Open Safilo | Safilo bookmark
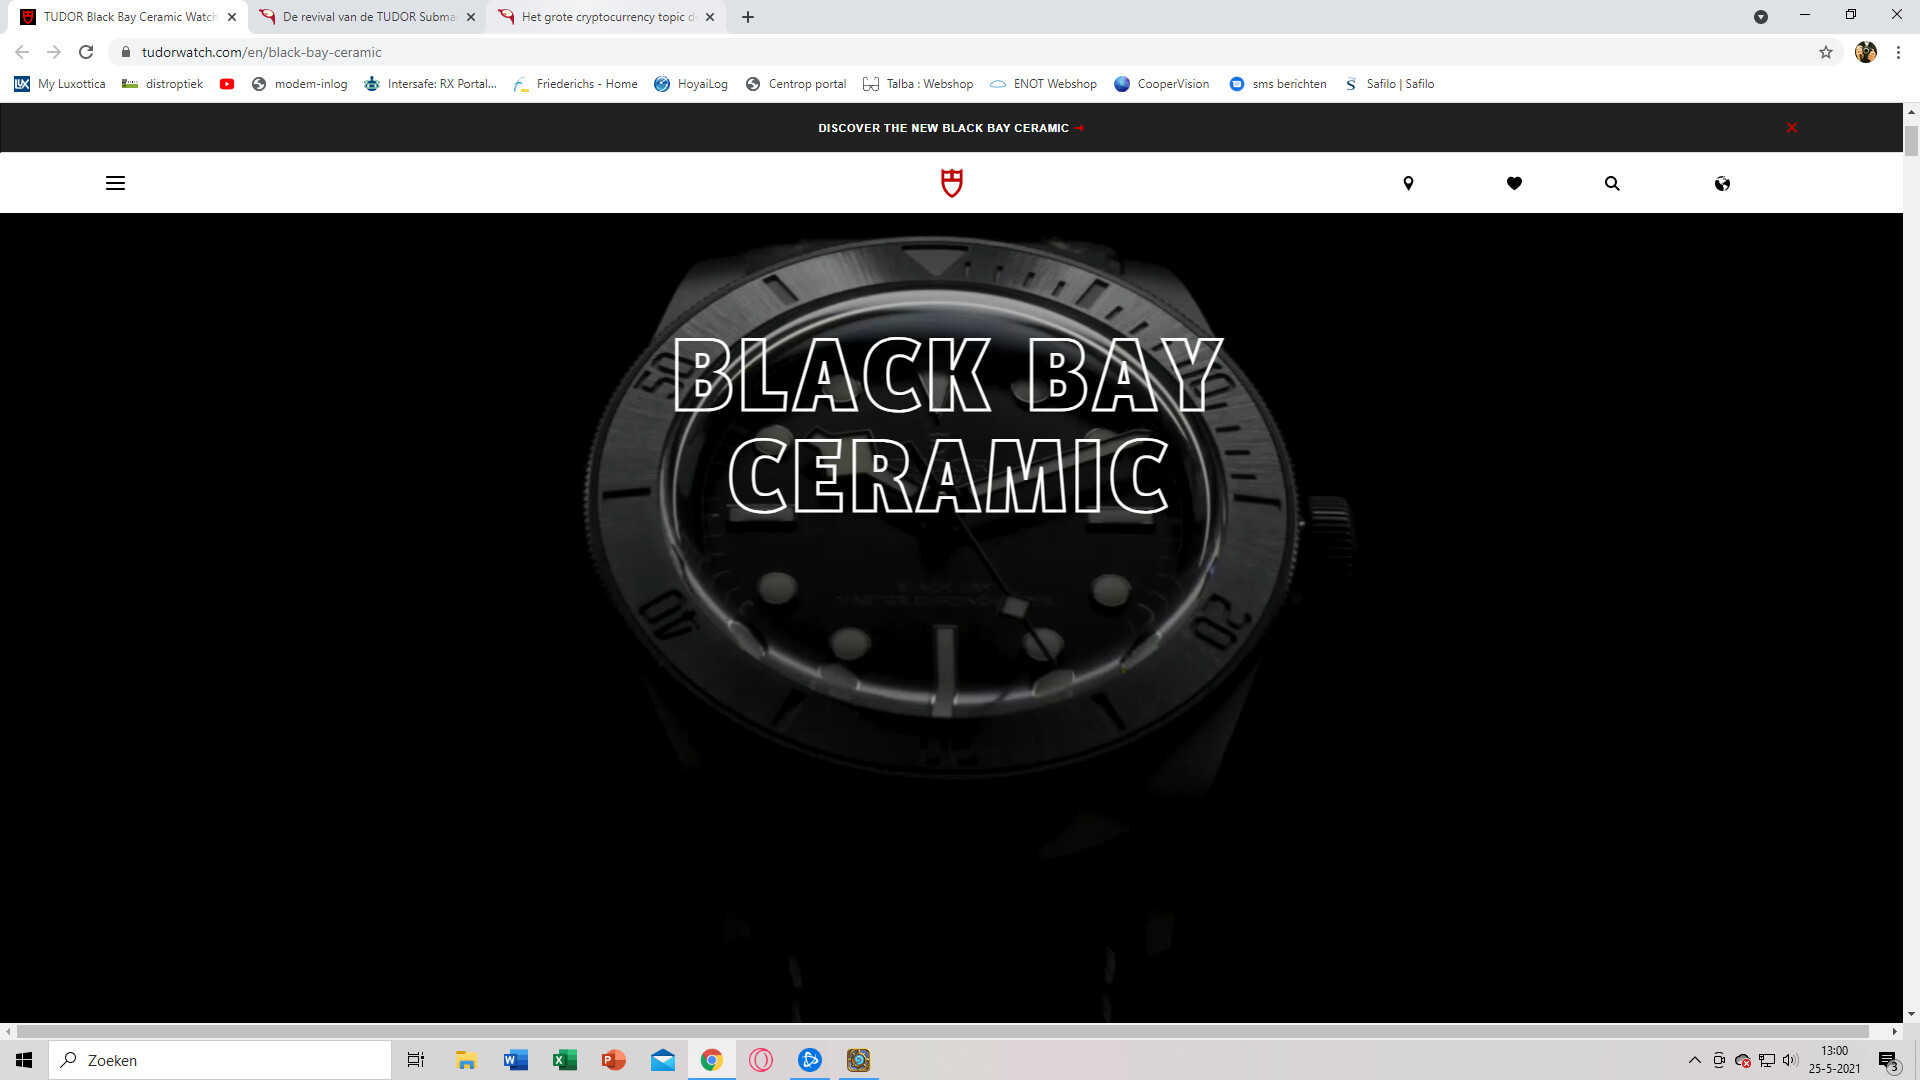This screenshot has height=1080, width=1920. 1389,84
